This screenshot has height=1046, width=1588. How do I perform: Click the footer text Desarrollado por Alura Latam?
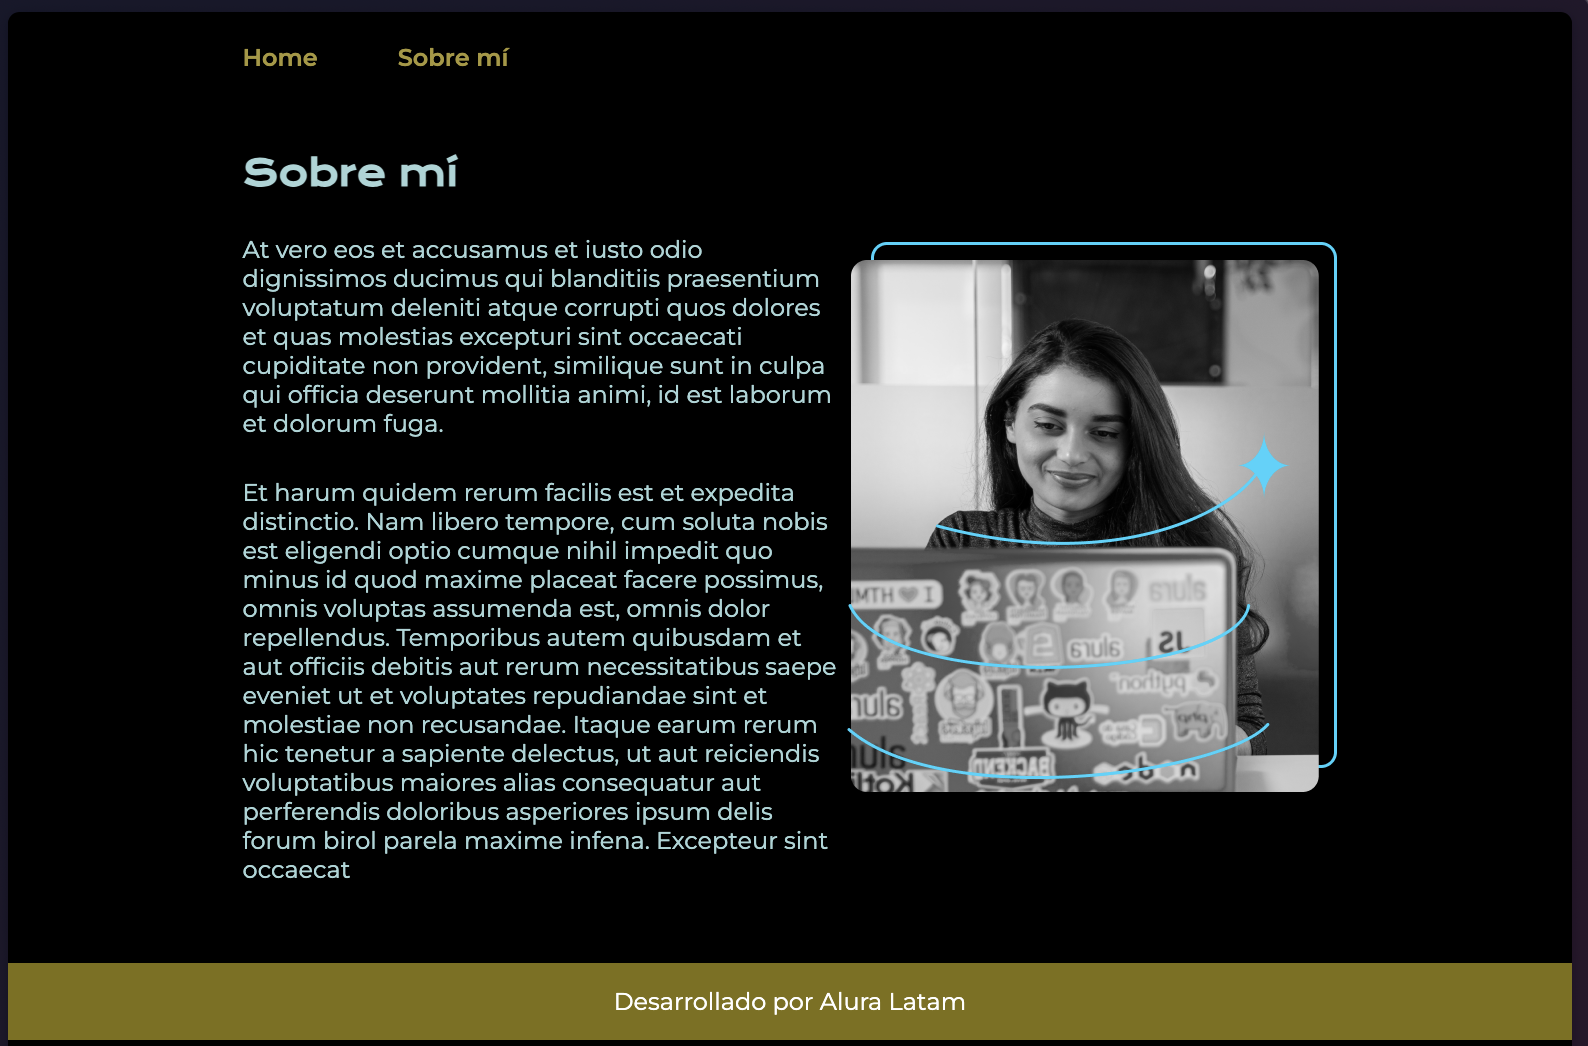[790, 1001]
